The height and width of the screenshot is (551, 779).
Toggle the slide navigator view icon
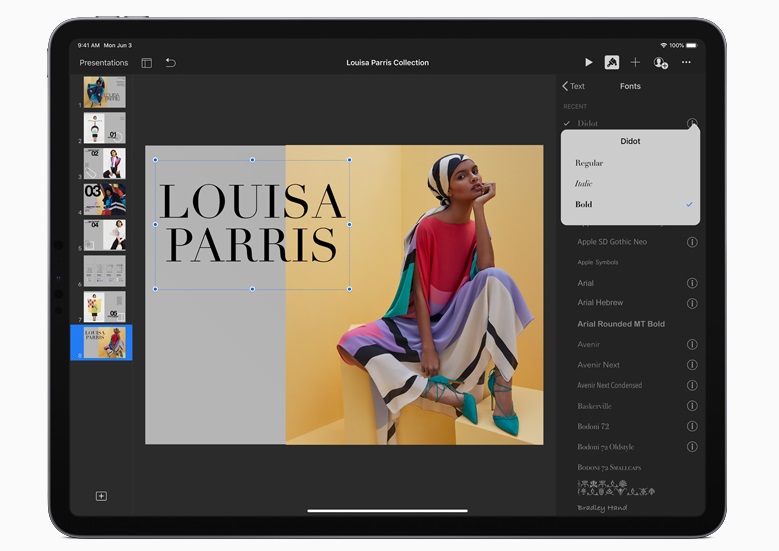[147, 63]
